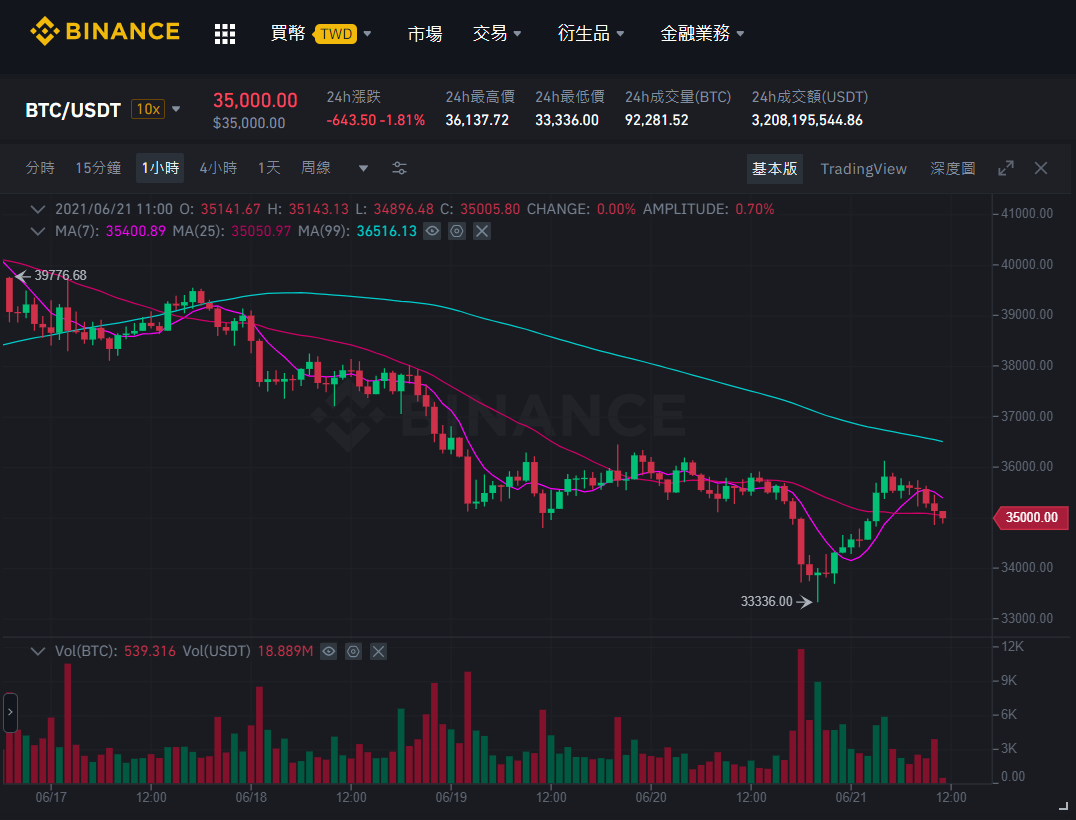Toggle volume bars visibility eye icon
Screen dimensions: 1076x820
329,651
